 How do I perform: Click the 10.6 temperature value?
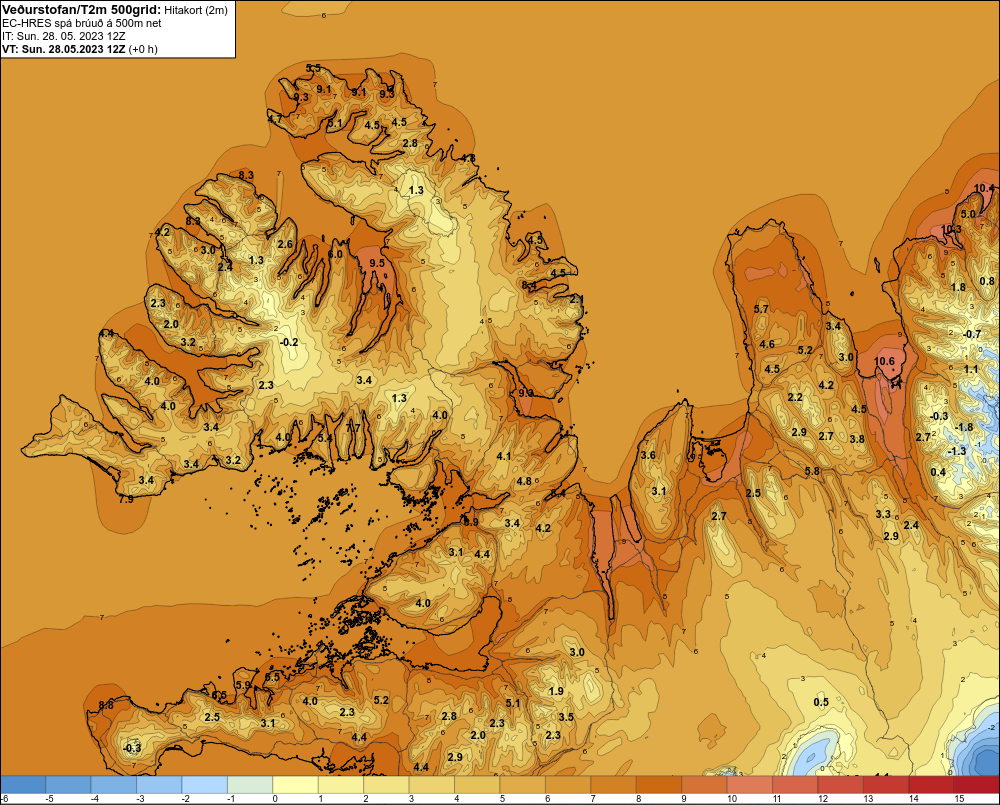pyautogui.click(x=884, y=361)
